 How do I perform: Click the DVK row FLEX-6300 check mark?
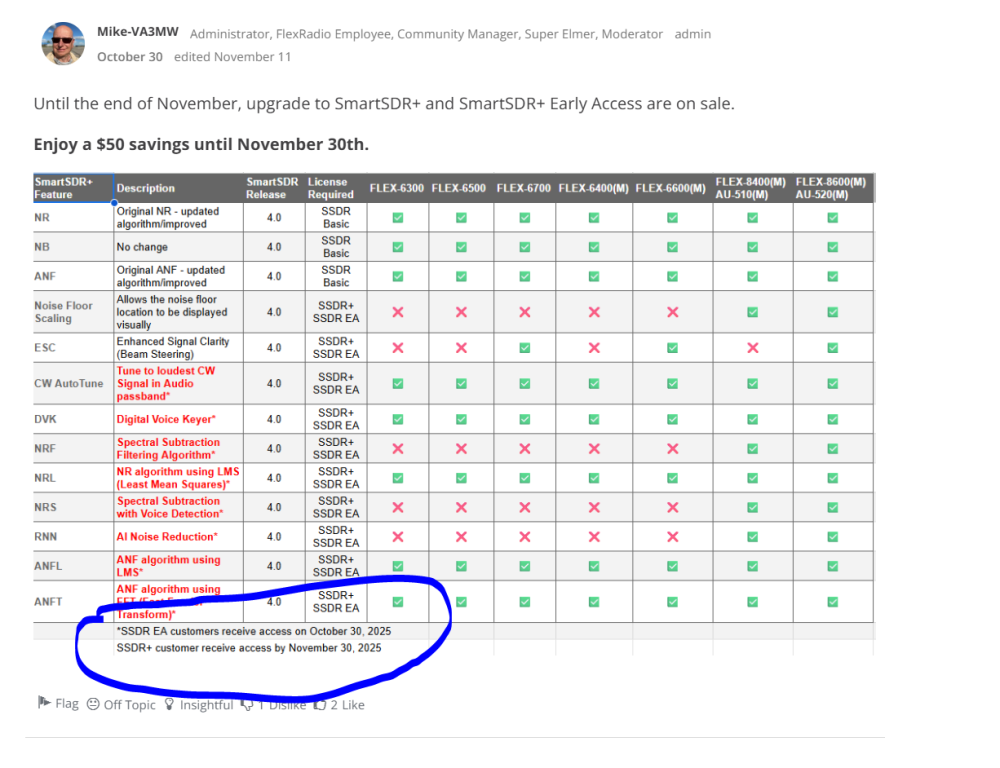coord(398,419)
